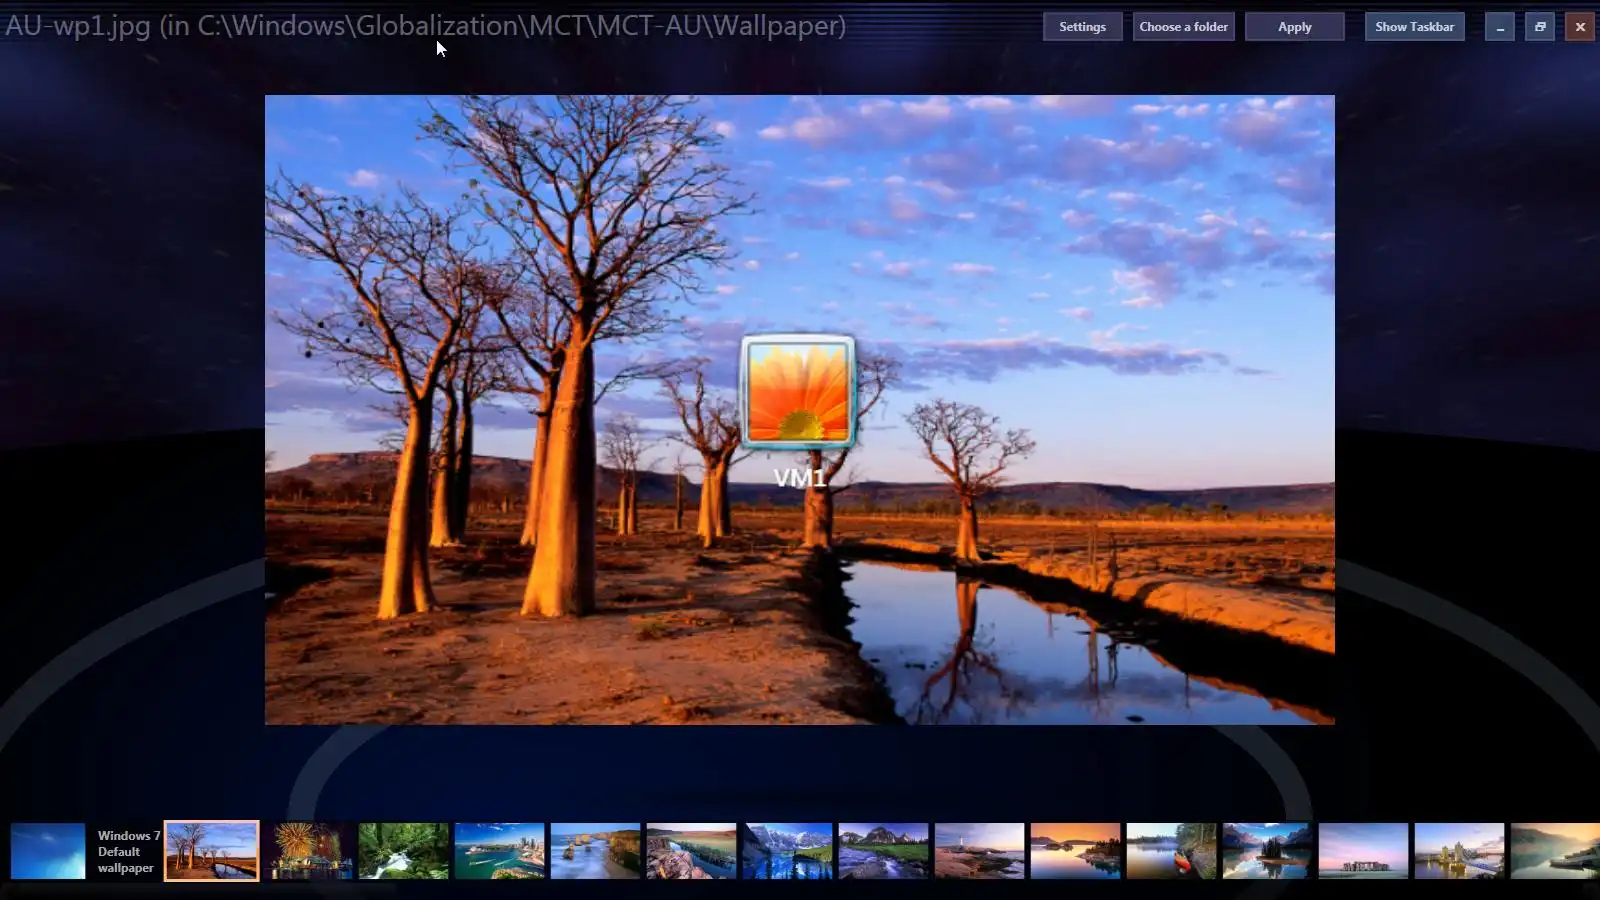Image resolution: width=1600 pixels, height=900 pixels.
Task: Select the Sydney harbour aerial thumbnail
Action: pos(500,851)
